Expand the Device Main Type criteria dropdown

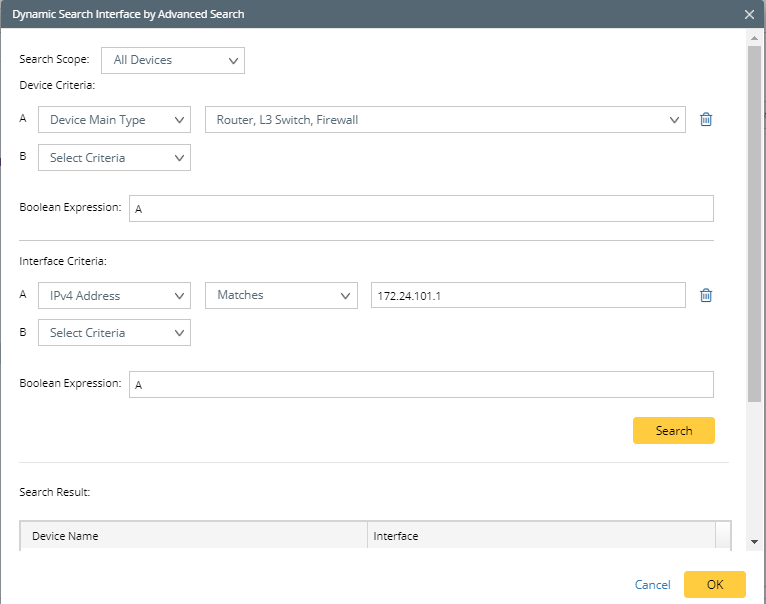(x=114, y=120)
